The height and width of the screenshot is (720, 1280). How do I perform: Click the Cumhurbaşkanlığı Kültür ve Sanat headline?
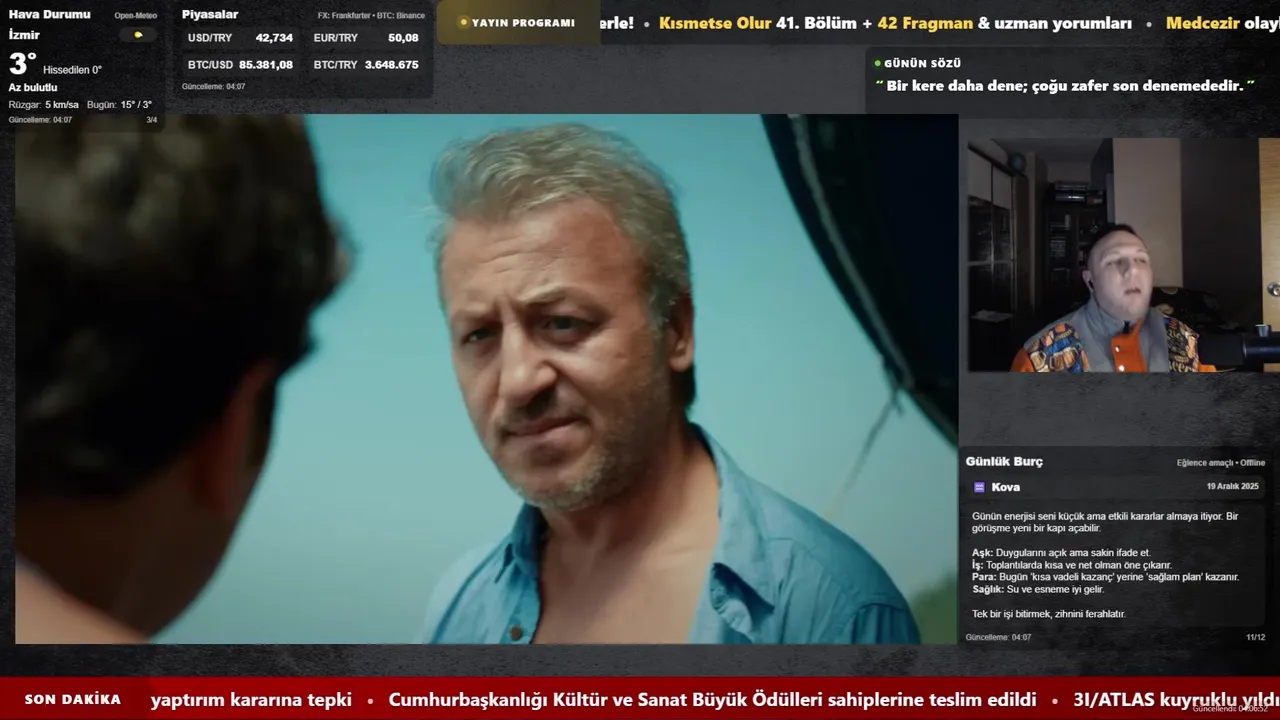712,700
